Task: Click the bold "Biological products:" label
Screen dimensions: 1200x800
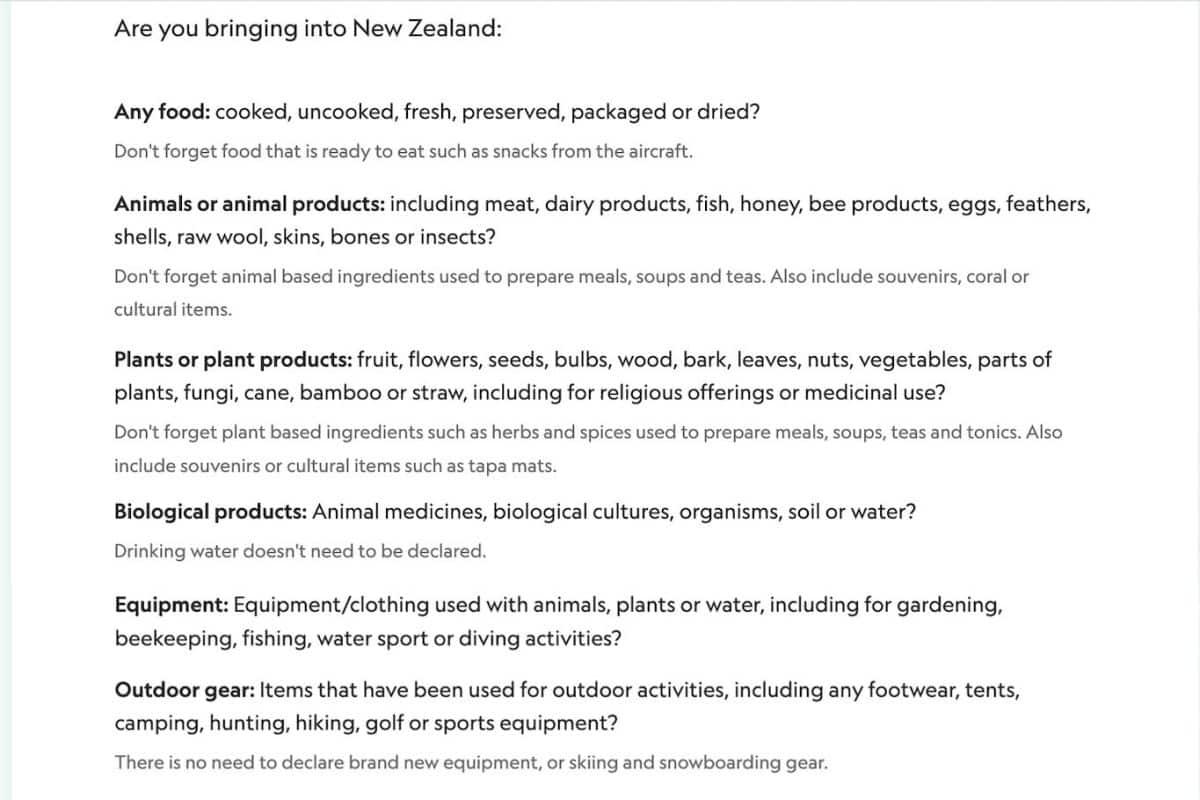Action: [x=210, y=512]
